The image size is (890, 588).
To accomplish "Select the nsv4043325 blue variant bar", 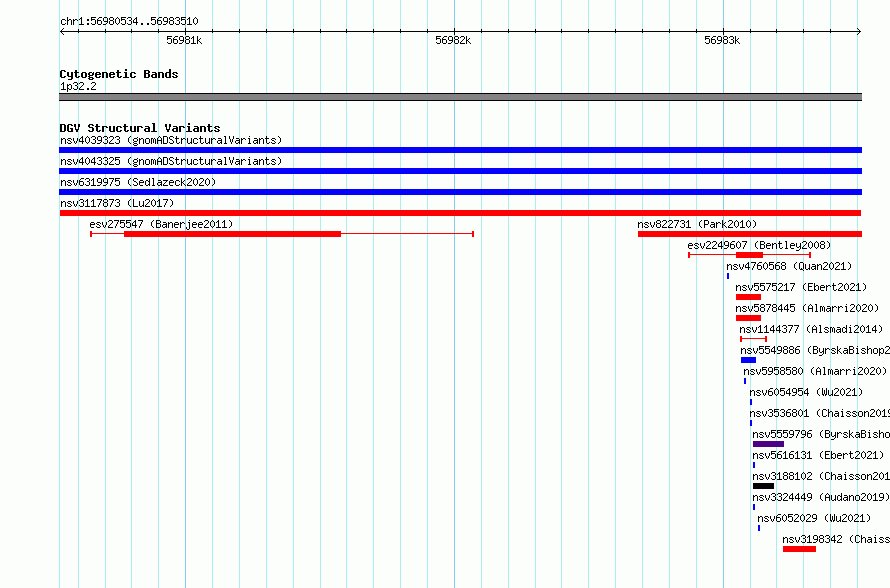I will click(460, 171).
